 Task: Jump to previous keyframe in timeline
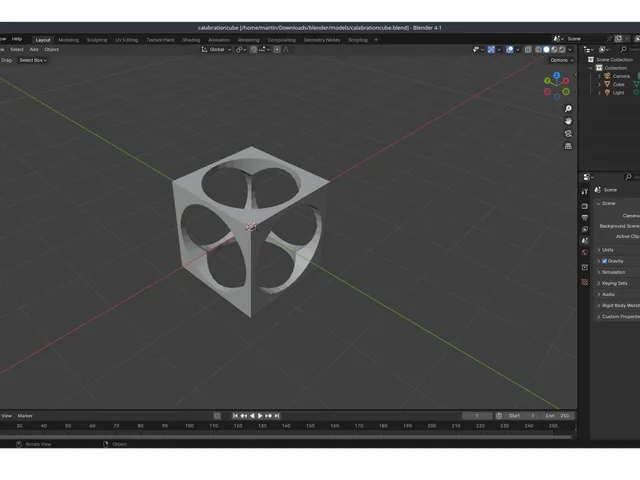(x=244, y=416)
